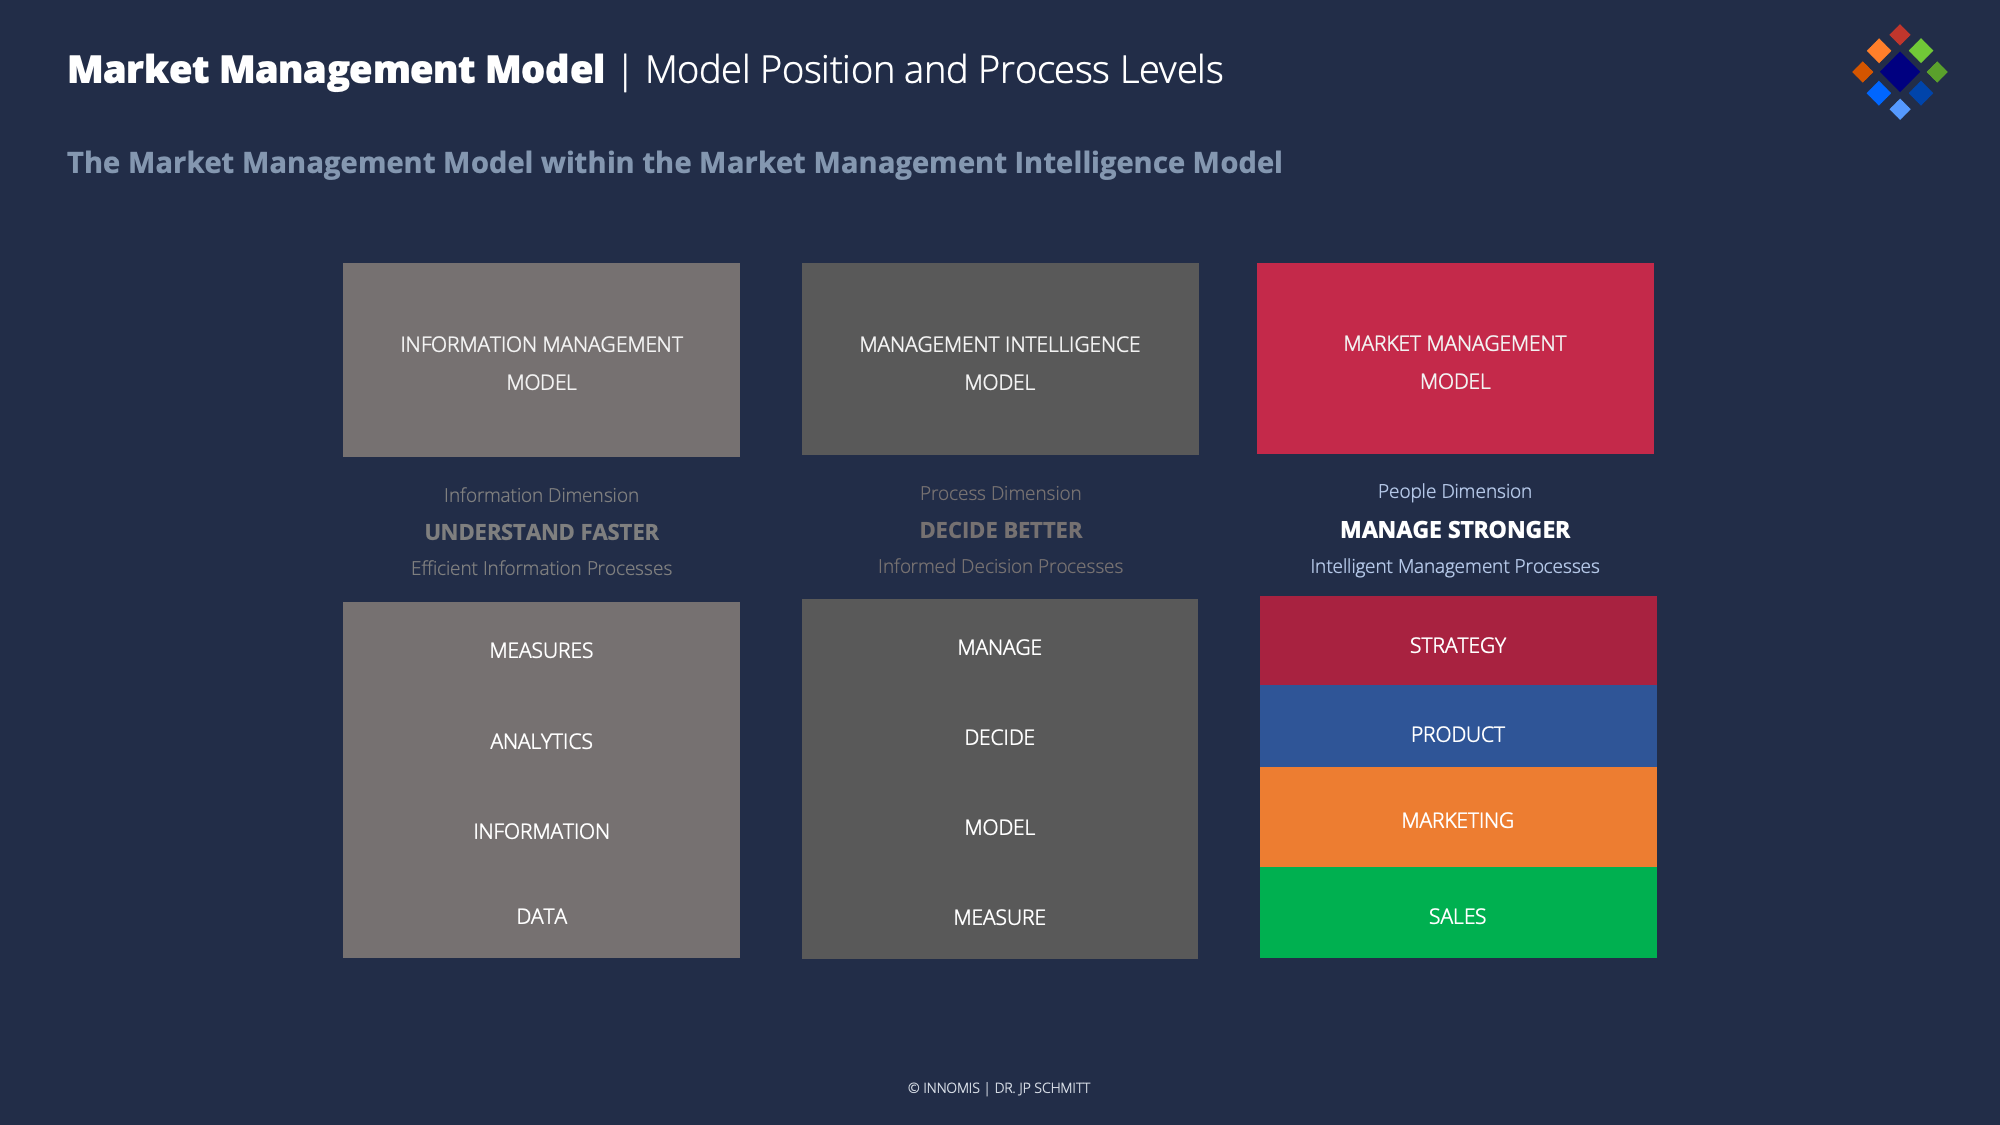
Task: Select the Data level label
Action: [x=541, y=916]
